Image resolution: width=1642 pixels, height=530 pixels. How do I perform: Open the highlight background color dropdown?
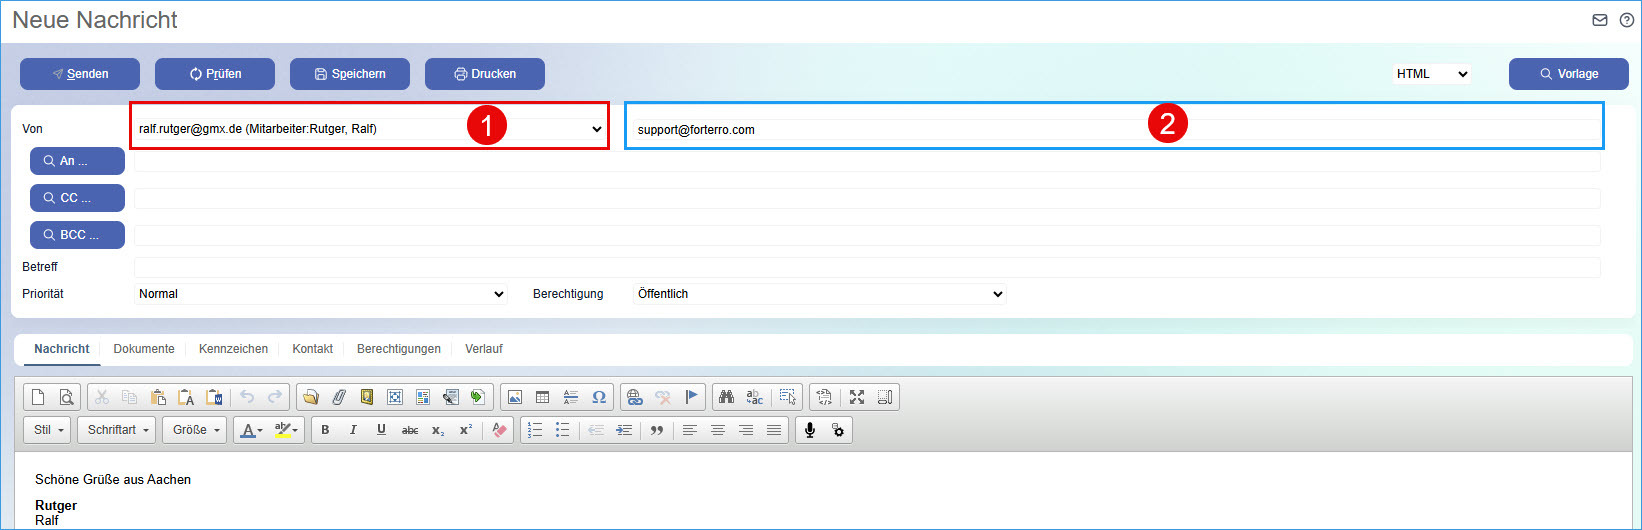click(x=286, y=430)
